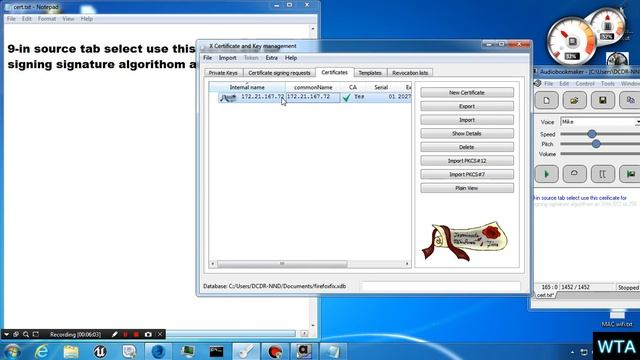The width and height of the screenshot is (640, 360).
Task: Switch to the Revocation lists tab
Action: coord(410,73)
